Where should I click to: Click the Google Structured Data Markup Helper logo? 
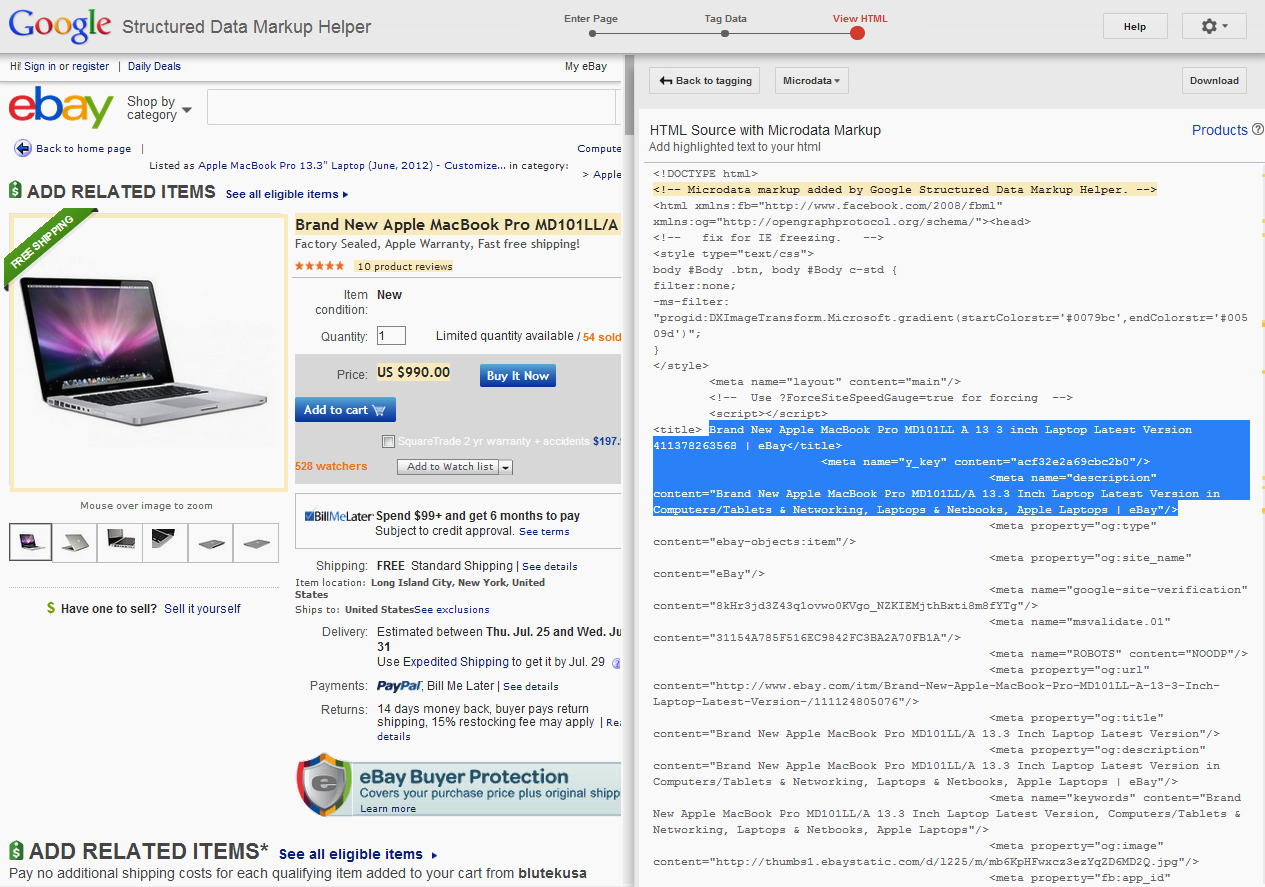point(60,26)
